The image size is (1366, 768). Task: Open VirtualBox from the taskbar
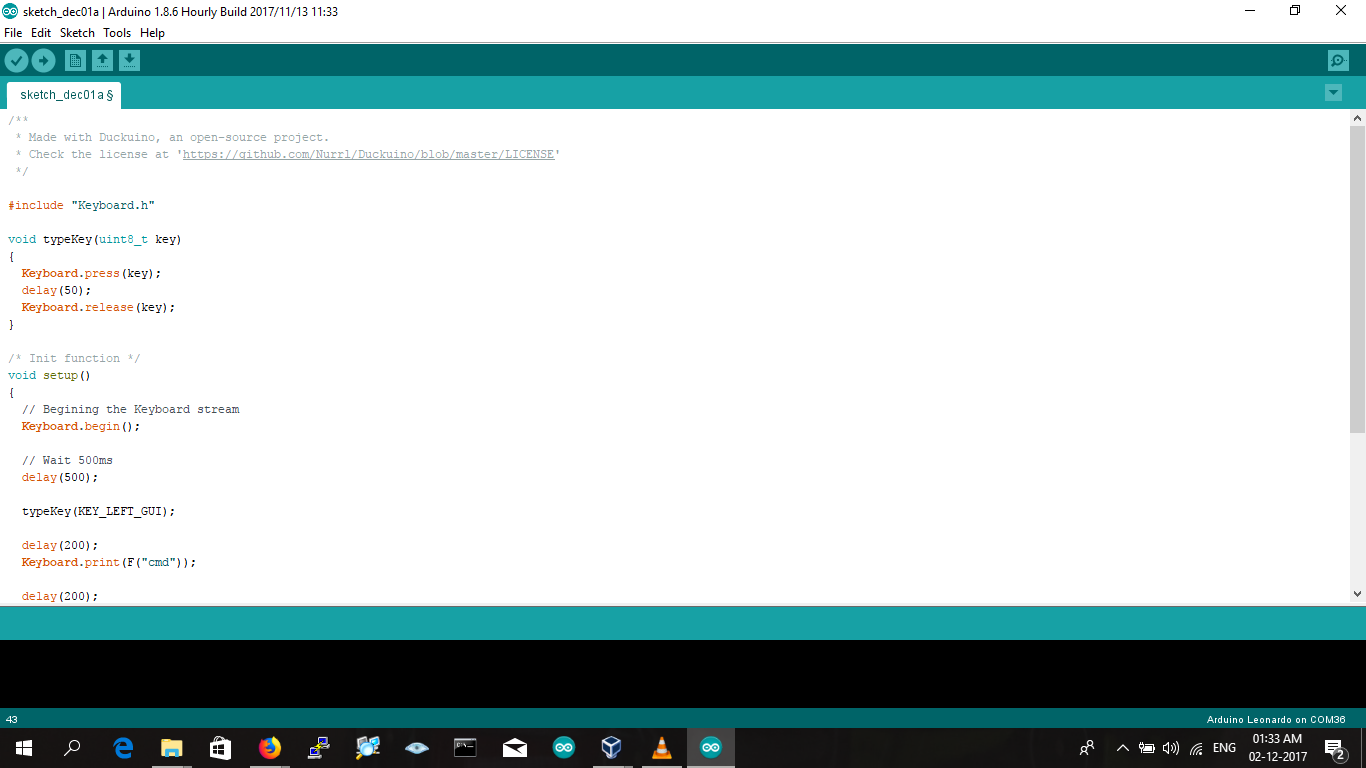[612, 748]
